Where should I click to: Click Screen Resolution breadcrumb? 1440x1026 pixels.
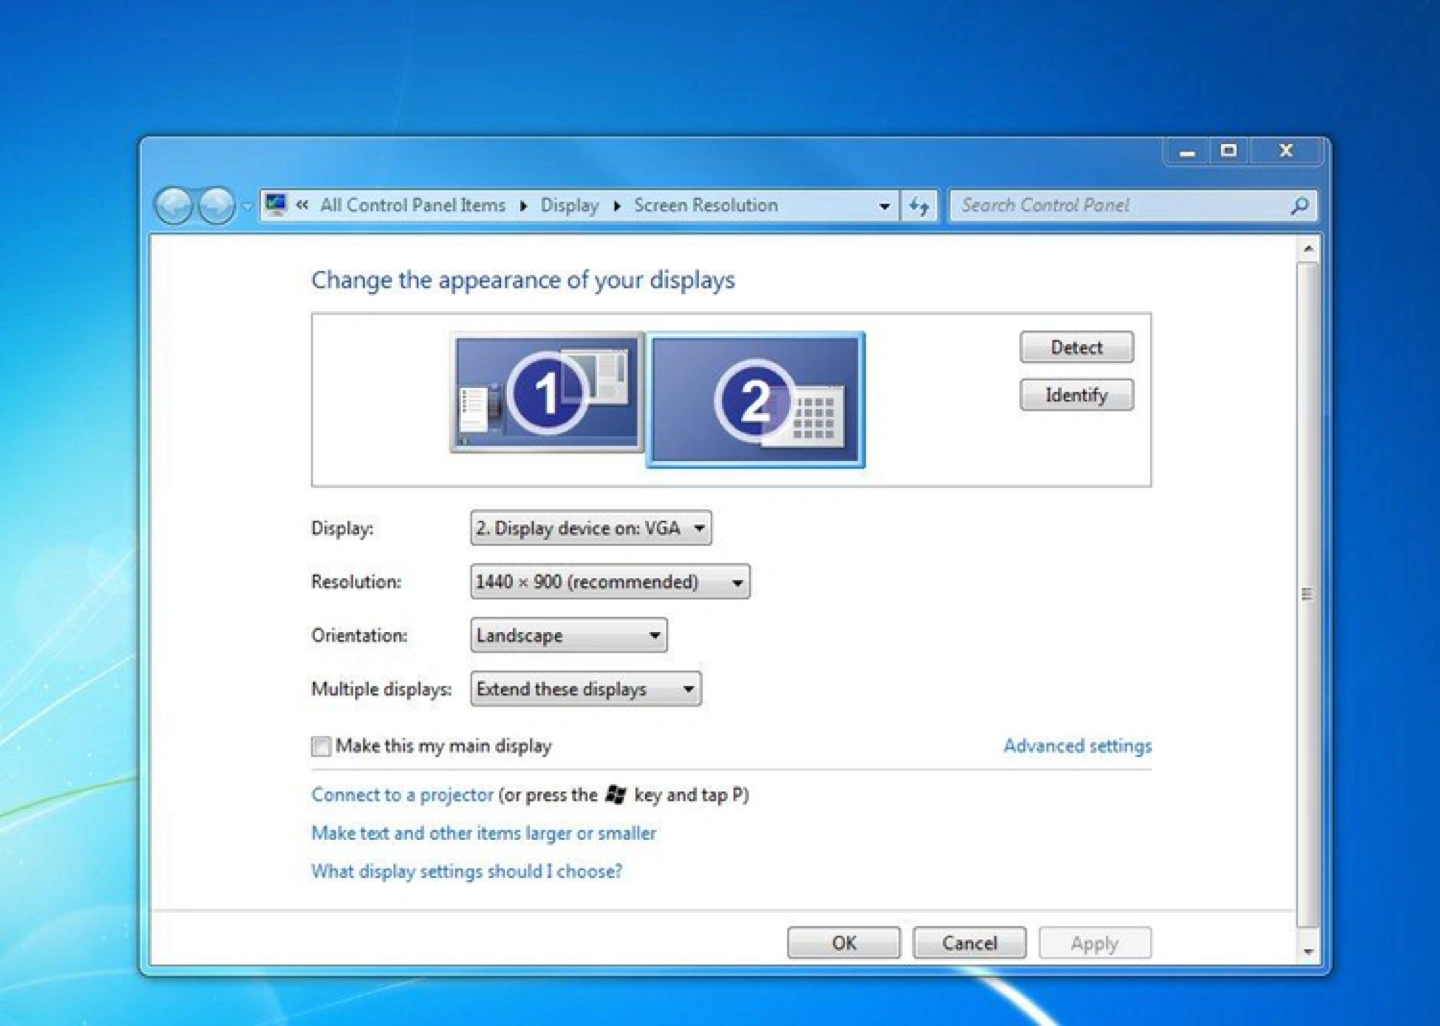tap(705, 205)
